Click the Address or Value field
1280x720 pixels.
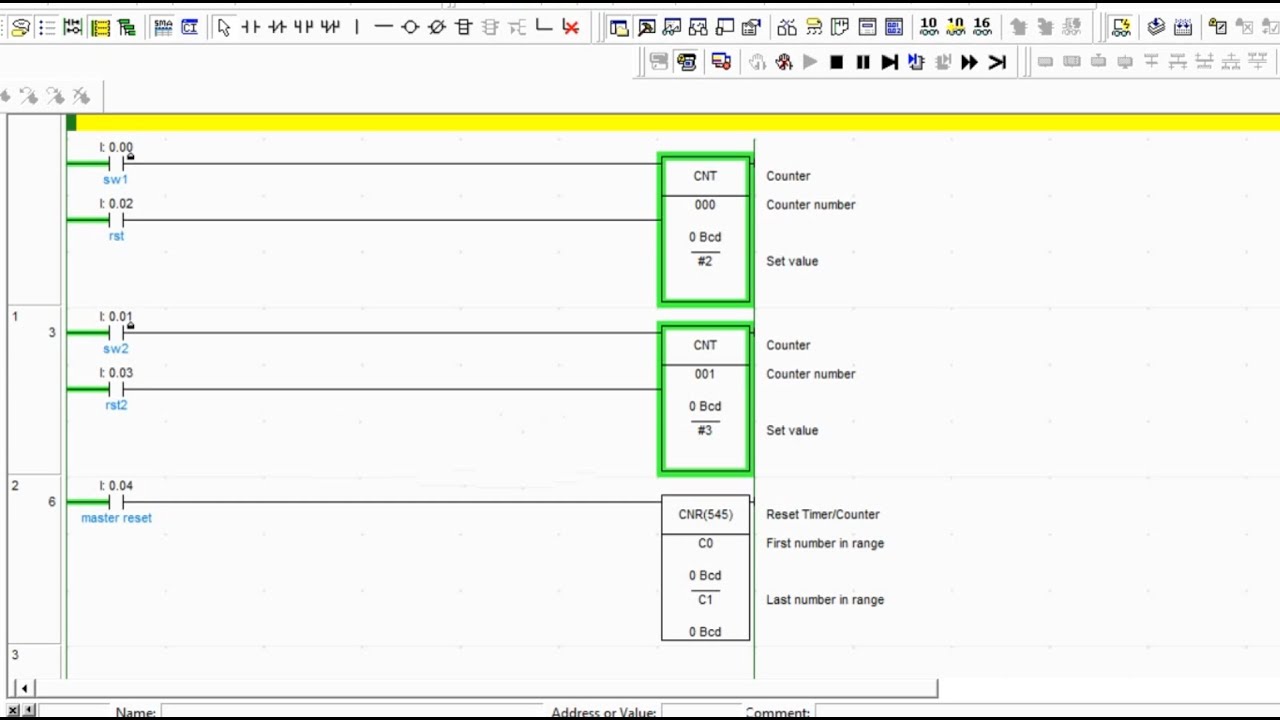(700, 713)
